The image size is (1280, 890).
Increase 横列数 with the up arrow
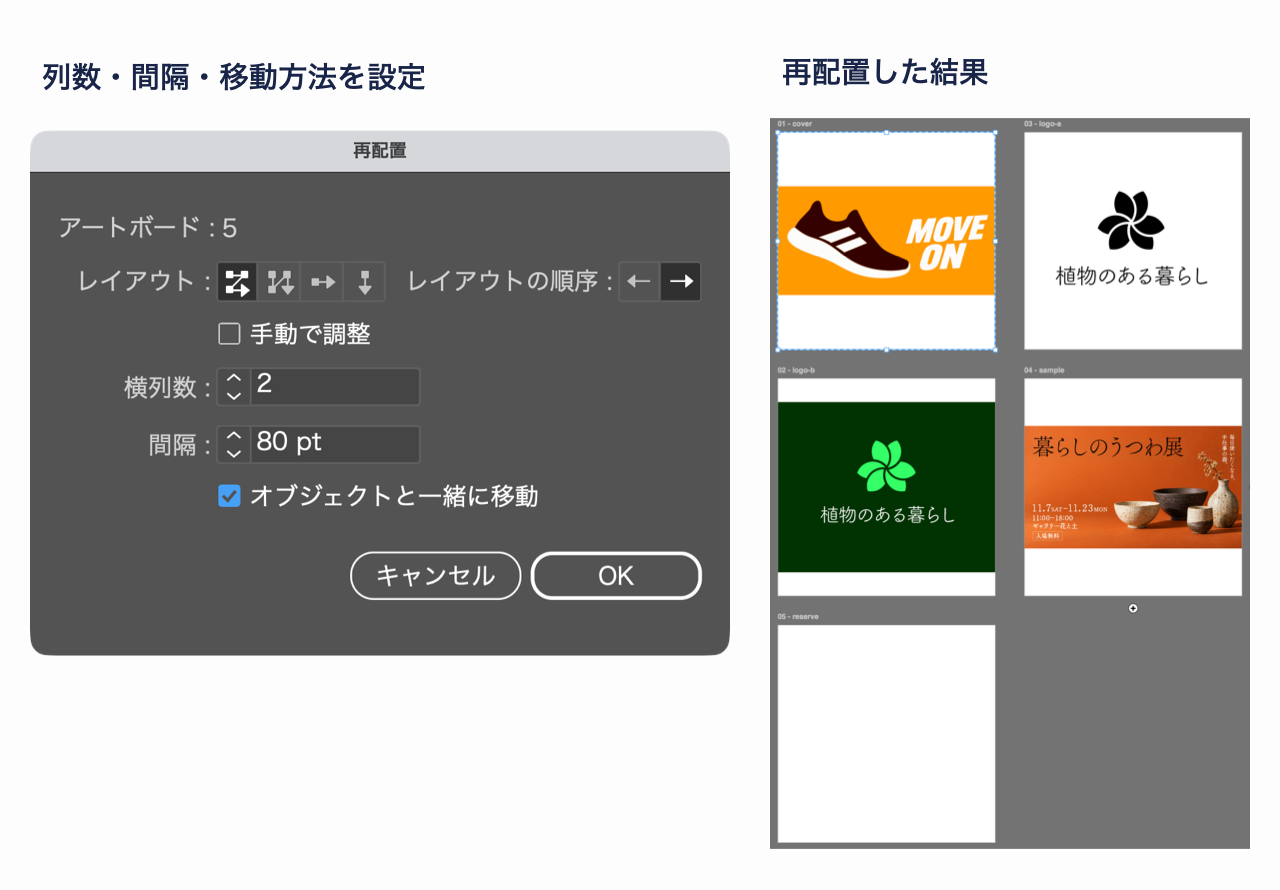pos(234,378)
